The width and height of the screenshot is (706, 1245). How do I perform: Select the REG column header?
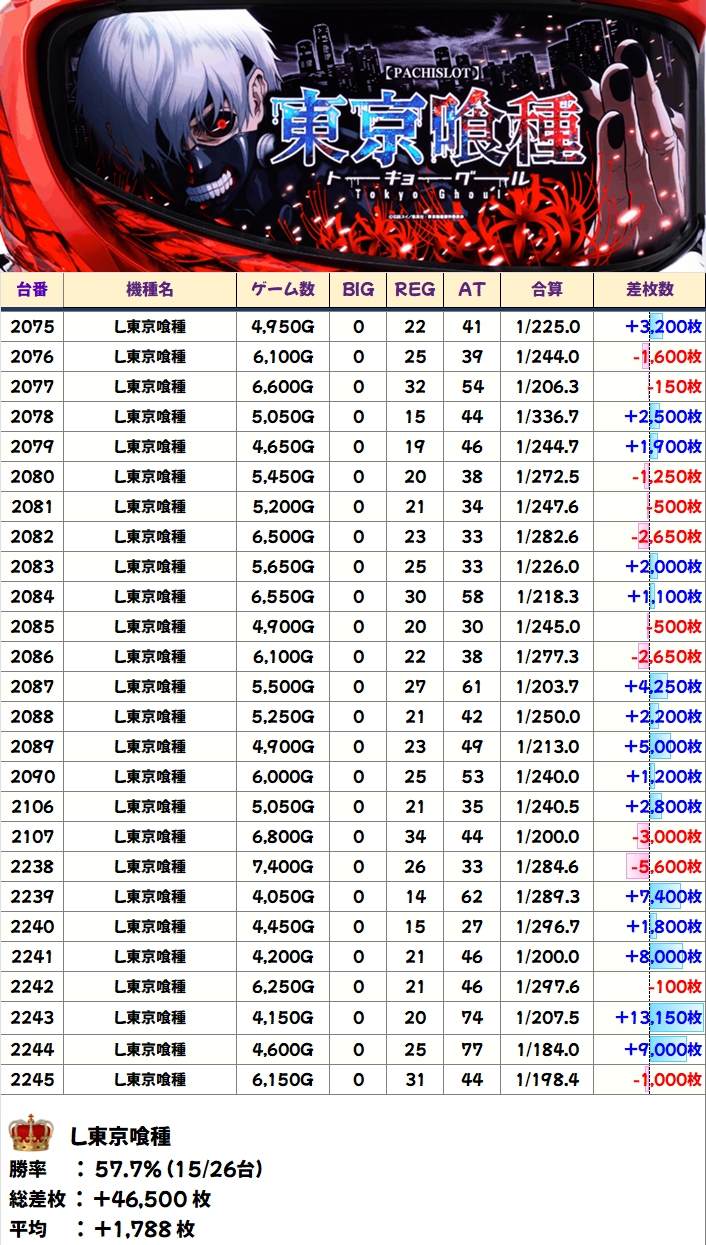point(414,289)
